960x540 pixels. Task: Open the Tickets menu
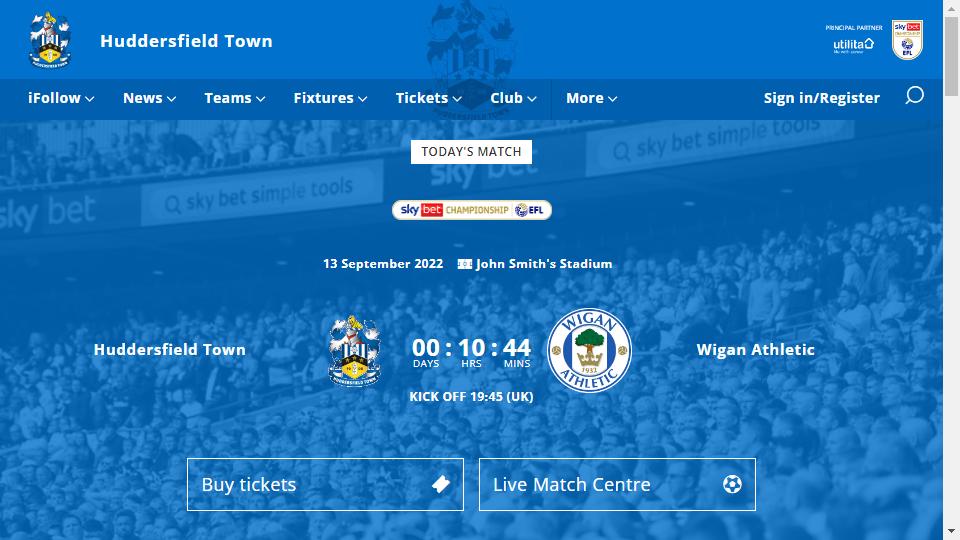pos(429,98)
